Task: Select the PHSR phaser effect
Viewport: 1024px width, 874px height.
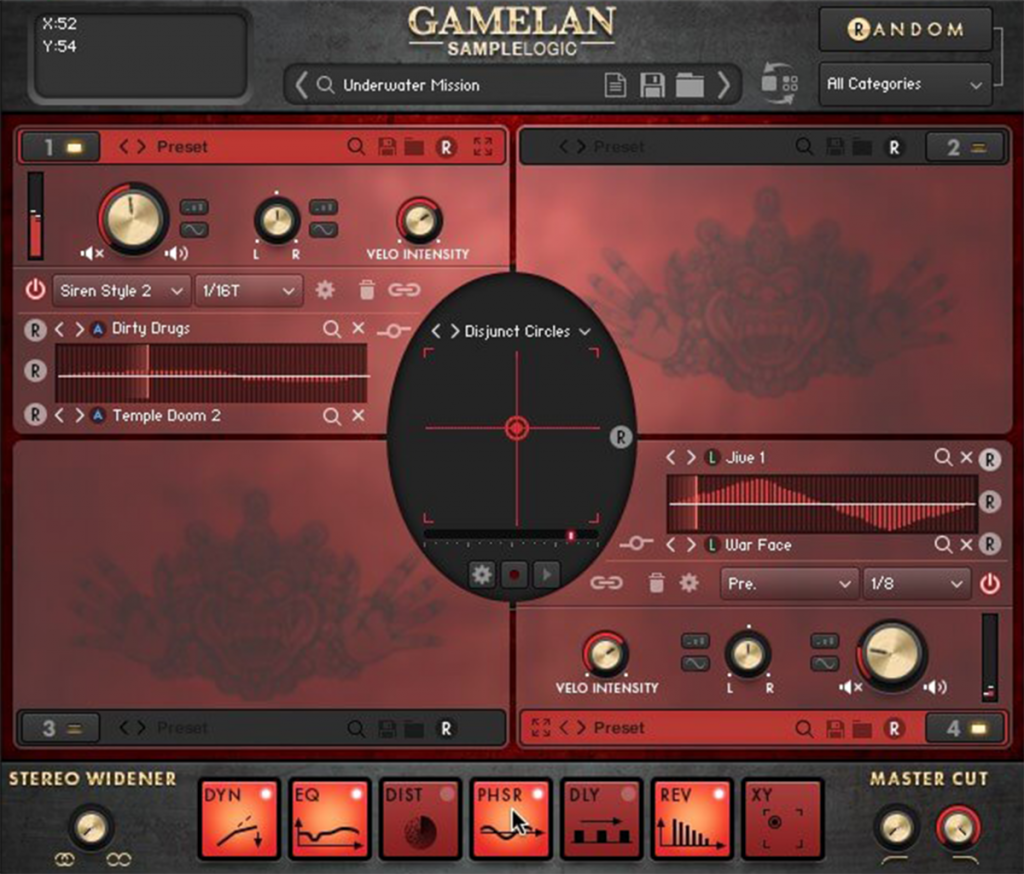Action: [511, 820]
